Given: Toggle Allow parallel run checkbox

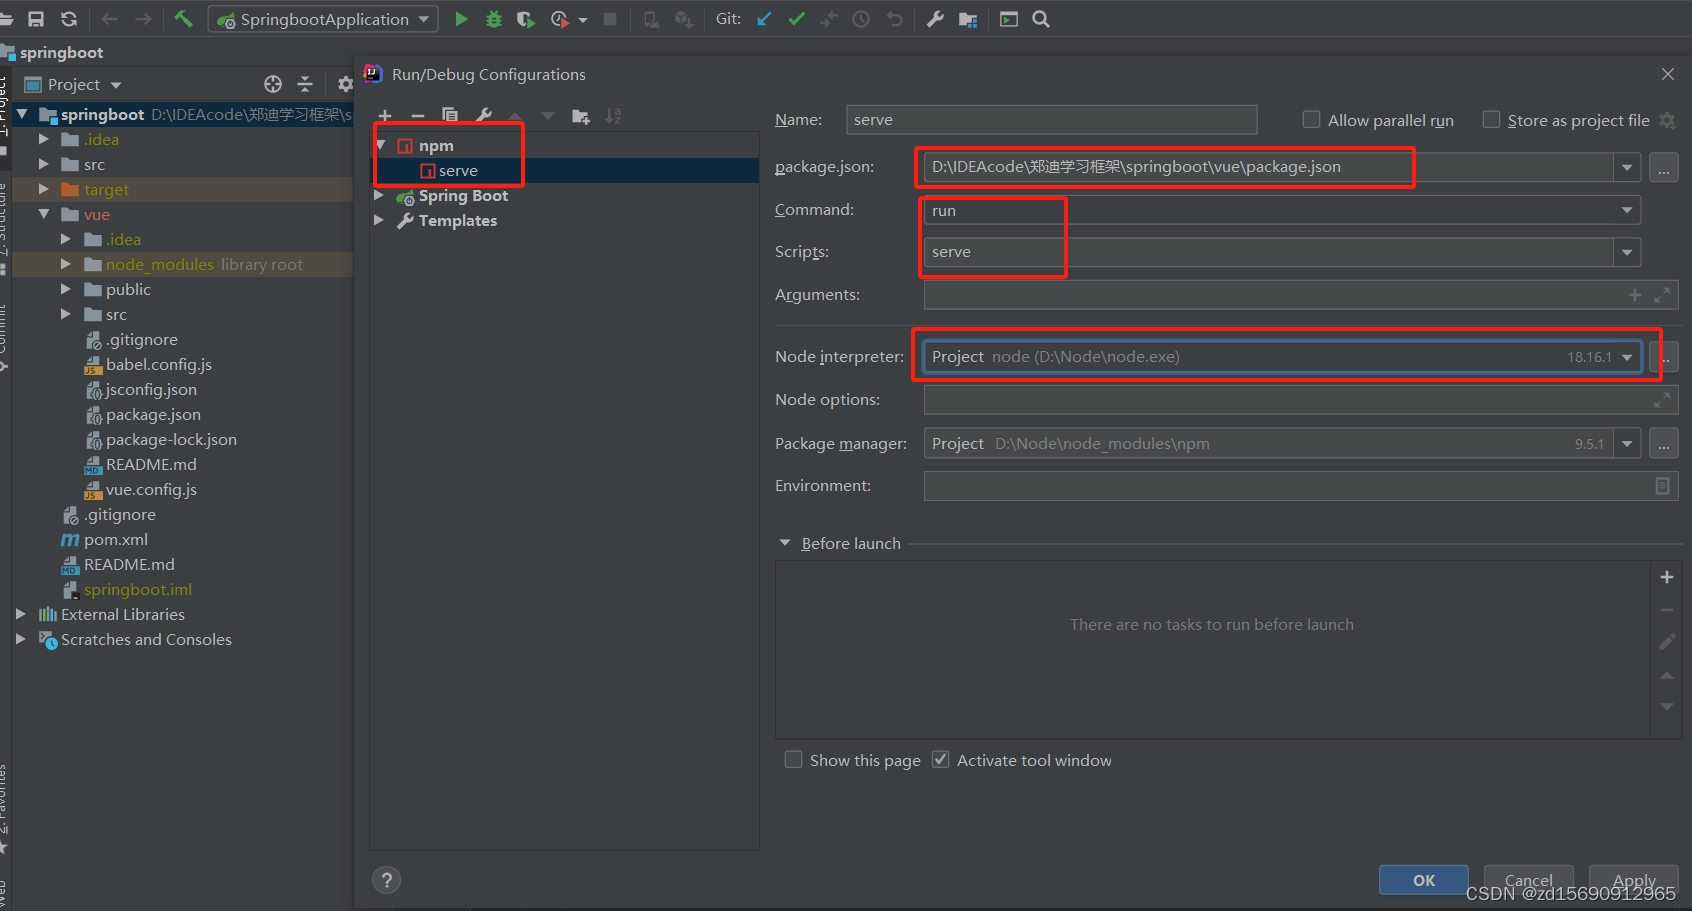Looking at the screenshot, I should [x=1311, y=119].
